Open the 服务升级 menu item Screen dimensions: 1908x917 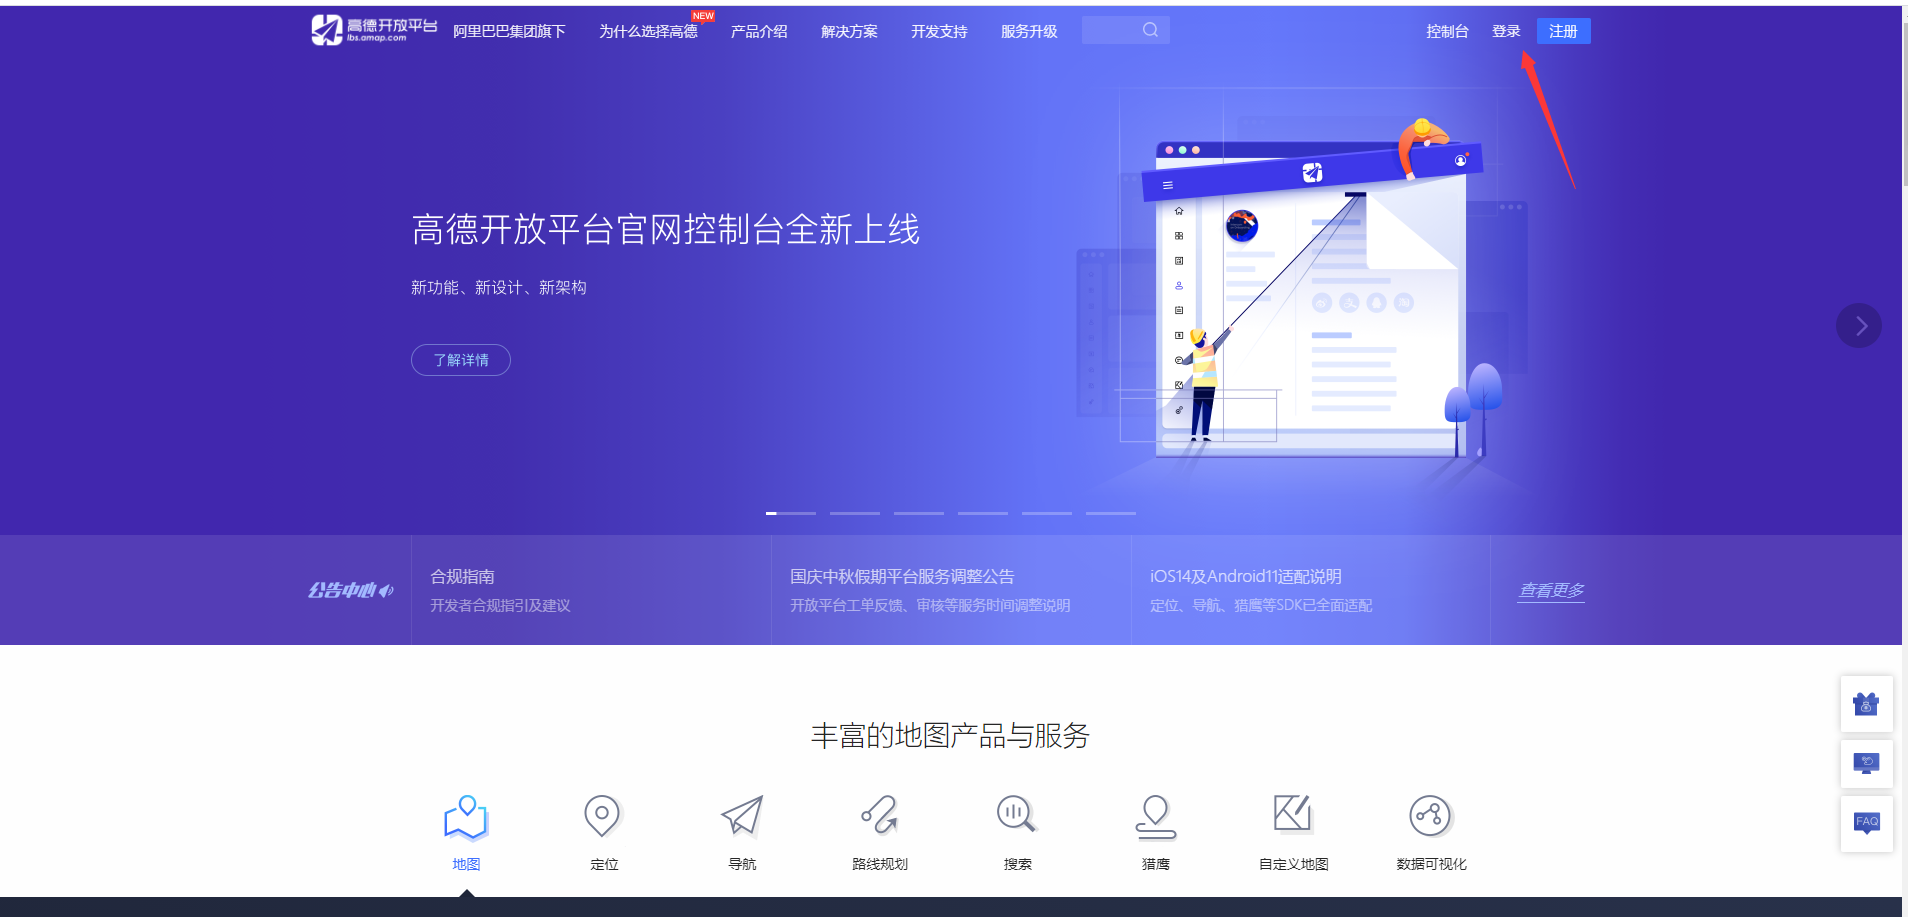tap(1028, 31)
